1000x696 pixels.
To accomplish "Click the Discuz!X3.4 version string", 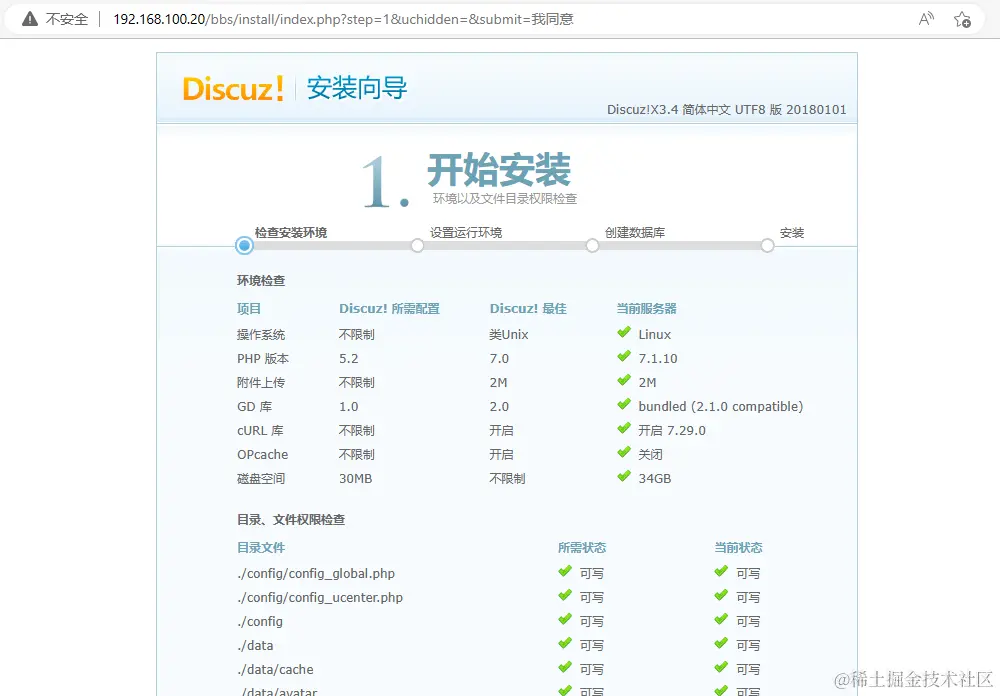I will [x=726, y=110].
